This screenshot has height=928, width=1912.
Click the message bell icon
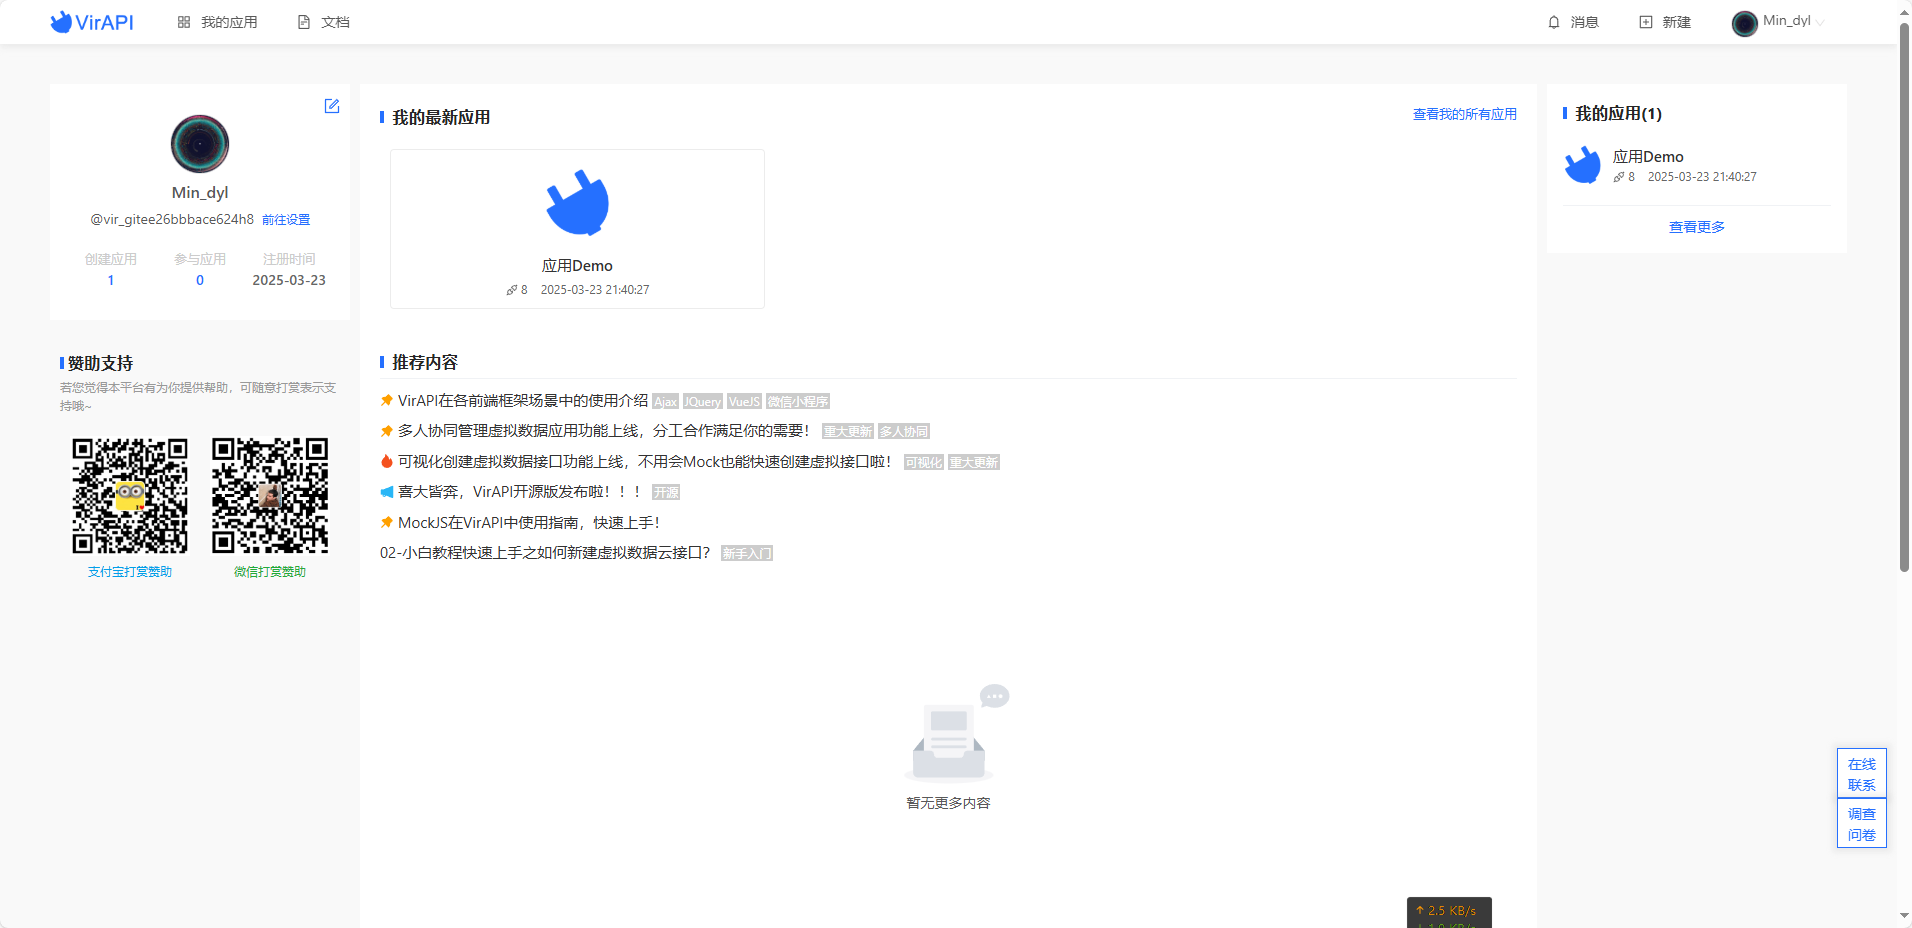[1553, 22]
